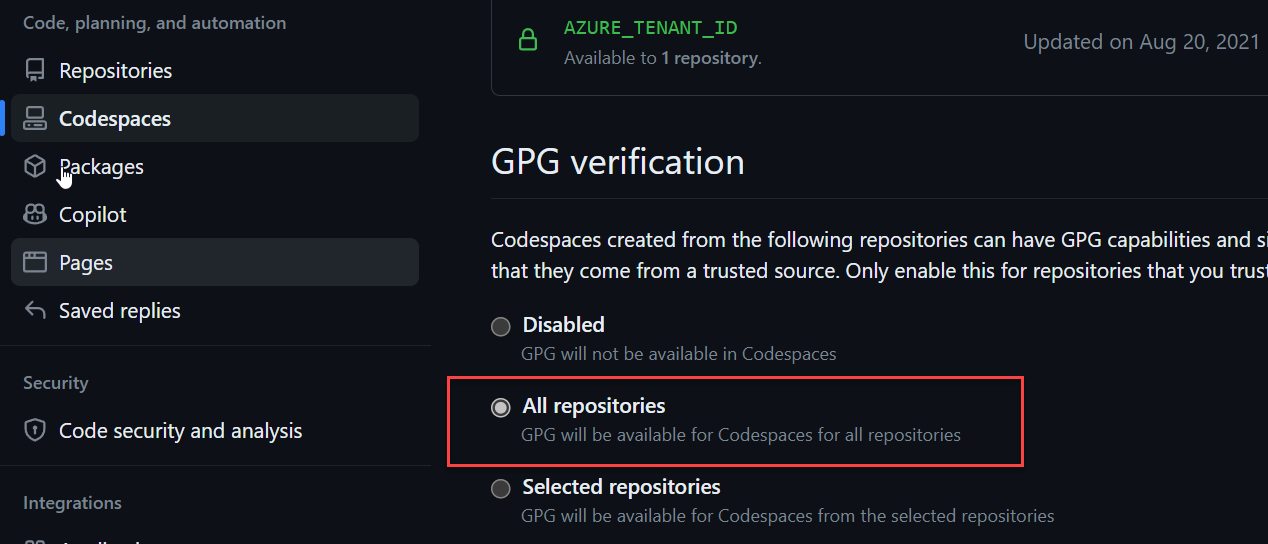
Task: Click the Saved replies arrow icon
Action: tap(35, 311)
